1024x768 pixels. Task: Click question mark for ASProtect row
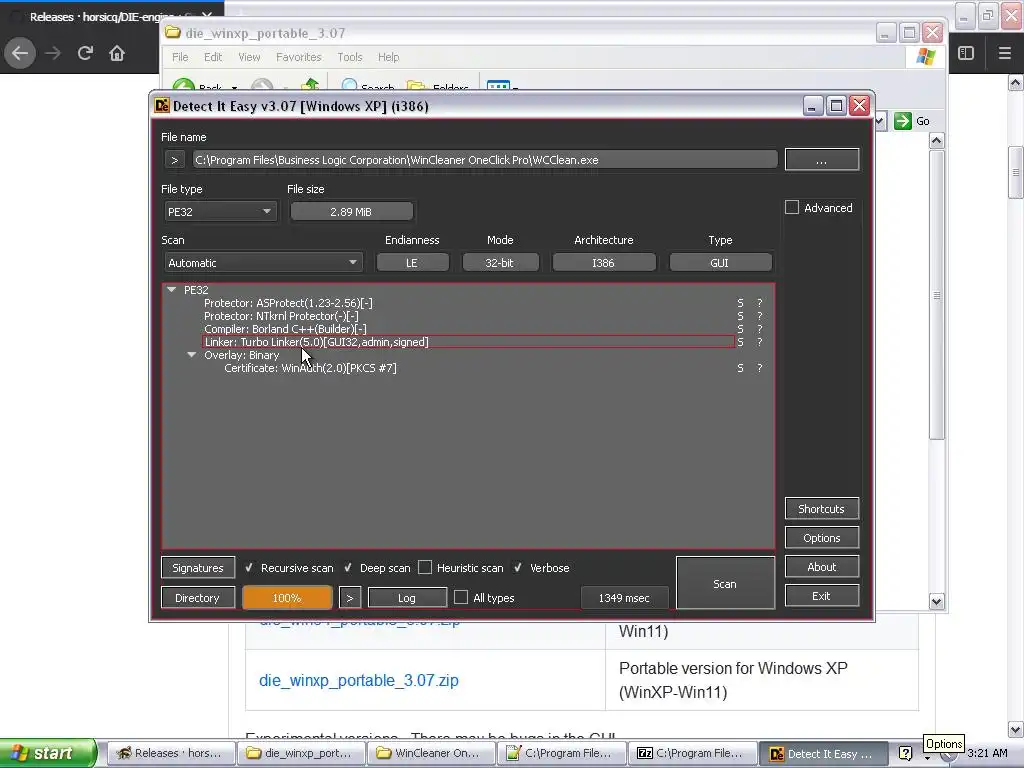(x=760, y=303)
